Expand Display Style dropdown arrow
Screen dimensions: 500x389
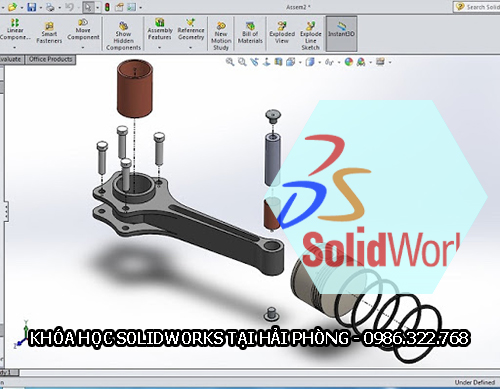click(319, 62)
